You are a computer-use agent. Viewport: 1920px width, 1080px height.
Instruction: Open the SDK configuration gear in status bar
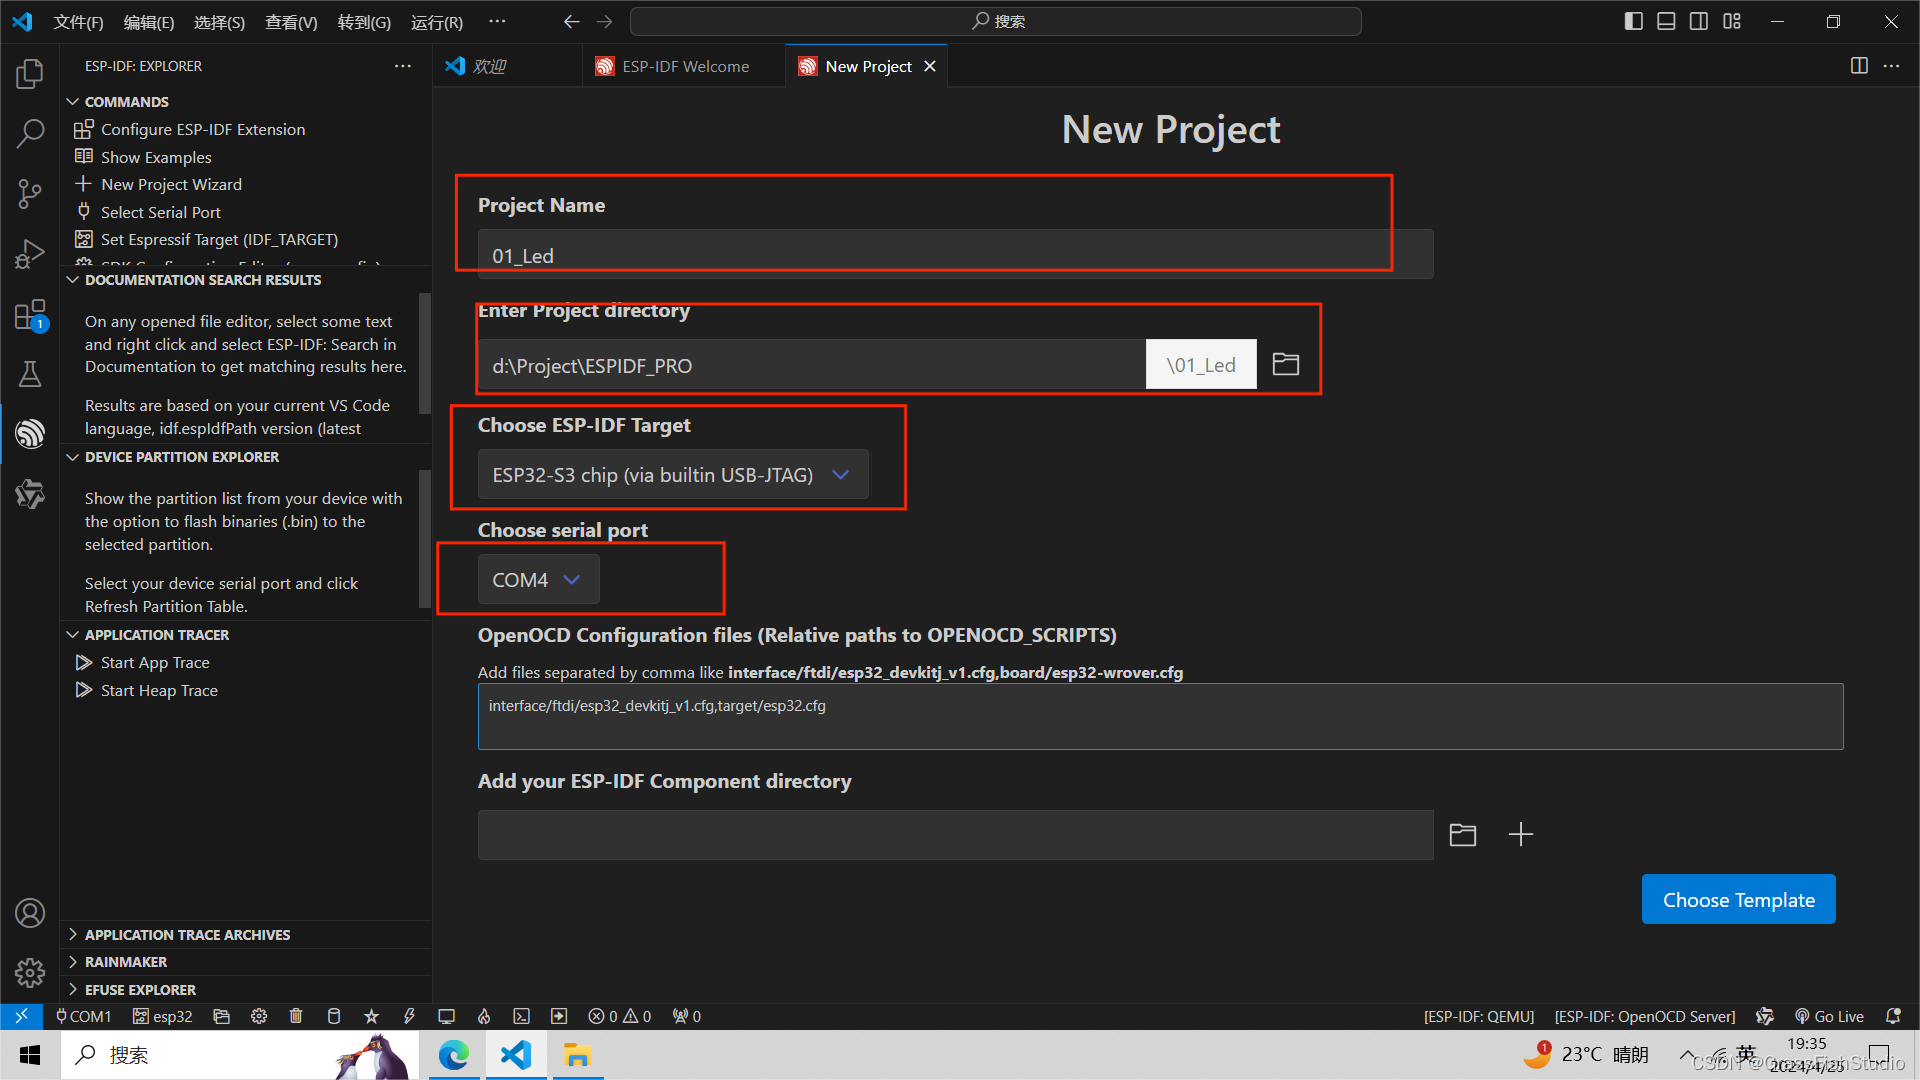[259, 1016]
